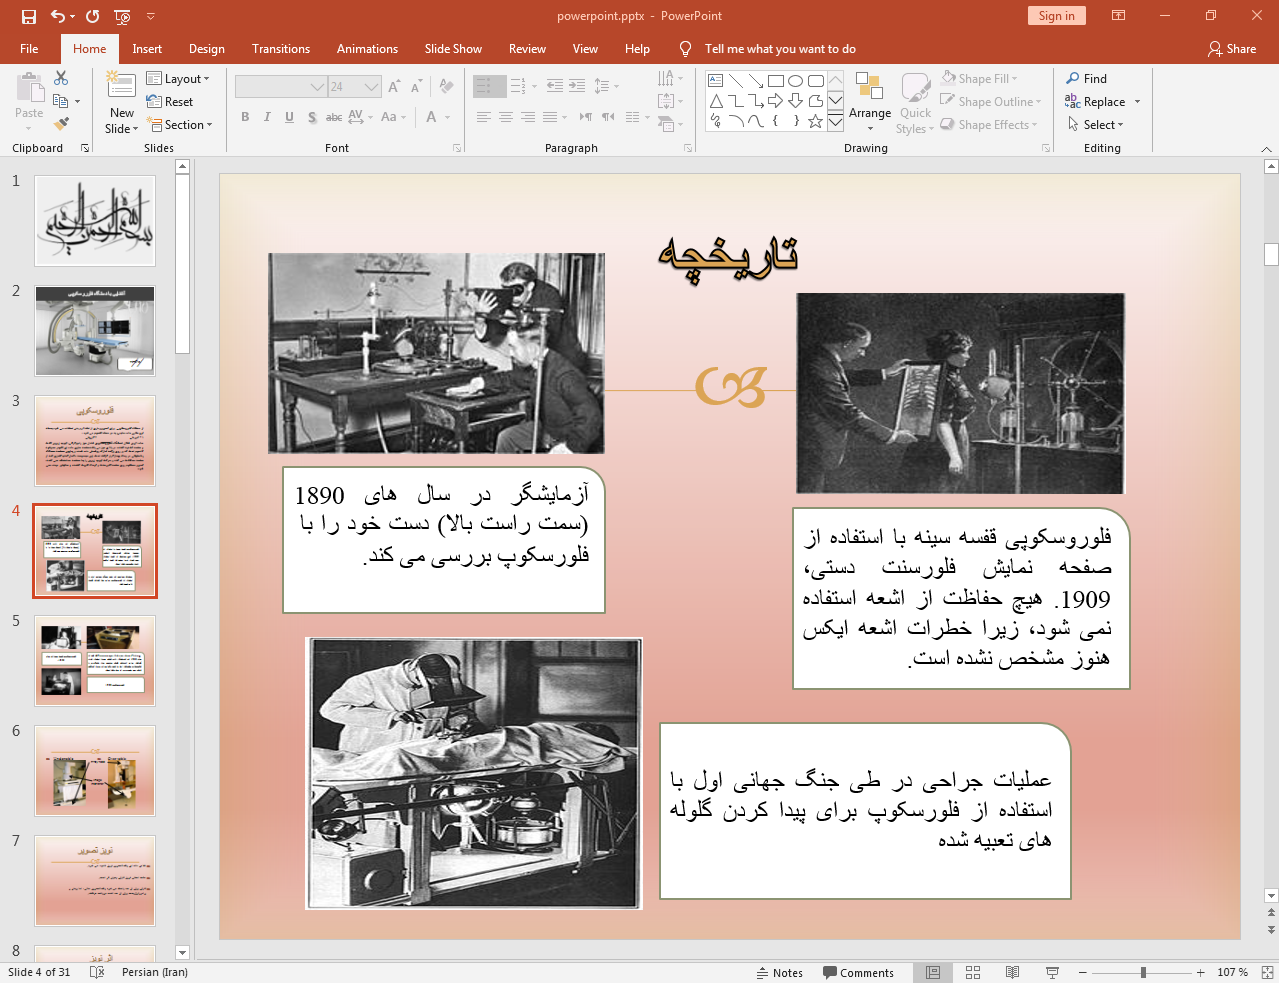The width and height of the screenshot is (1279, 983).
Task: Open the font size dropdown
Action: click(x=371, y=87)
